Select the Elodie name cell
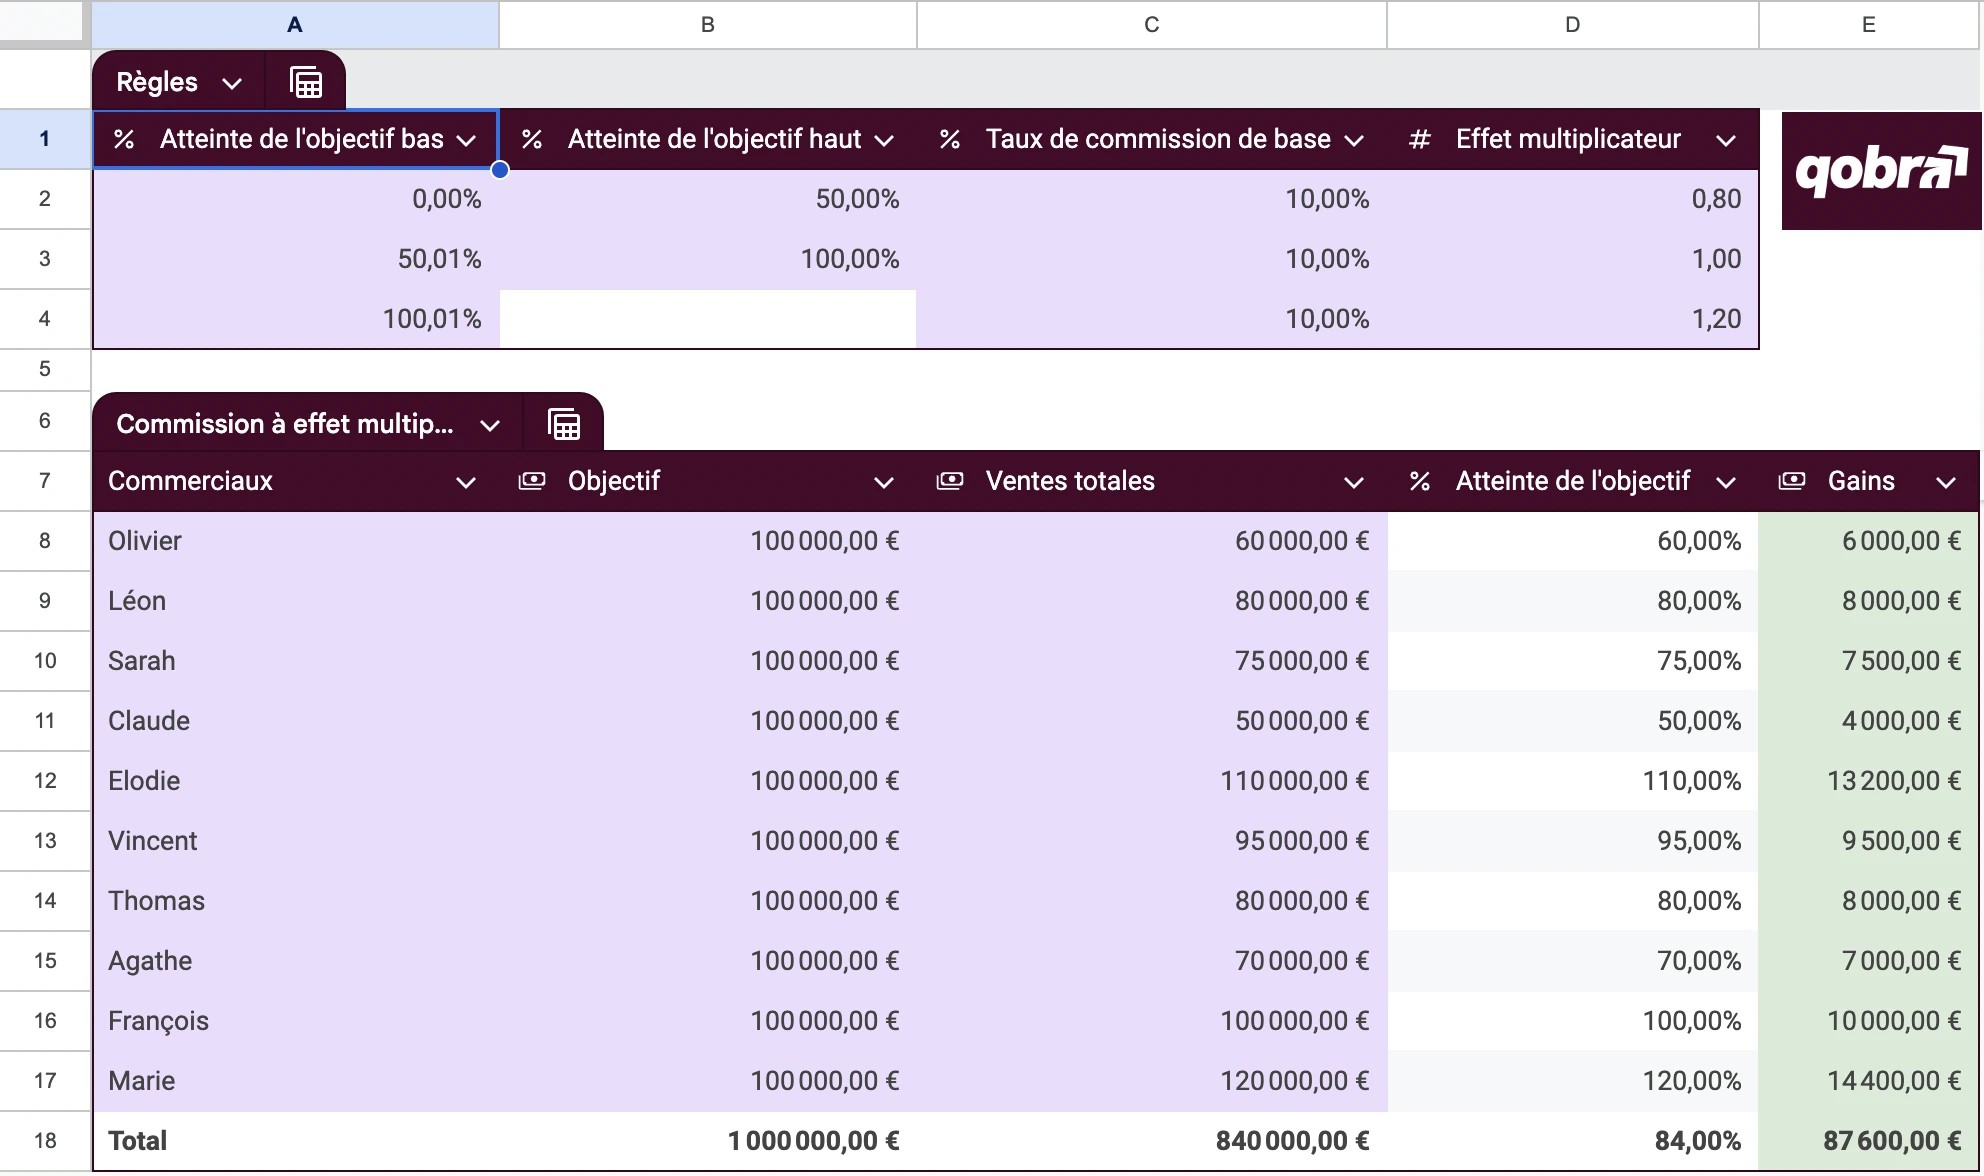The width and height of the screenshot is (1984, 1176). tap(296, 781)
